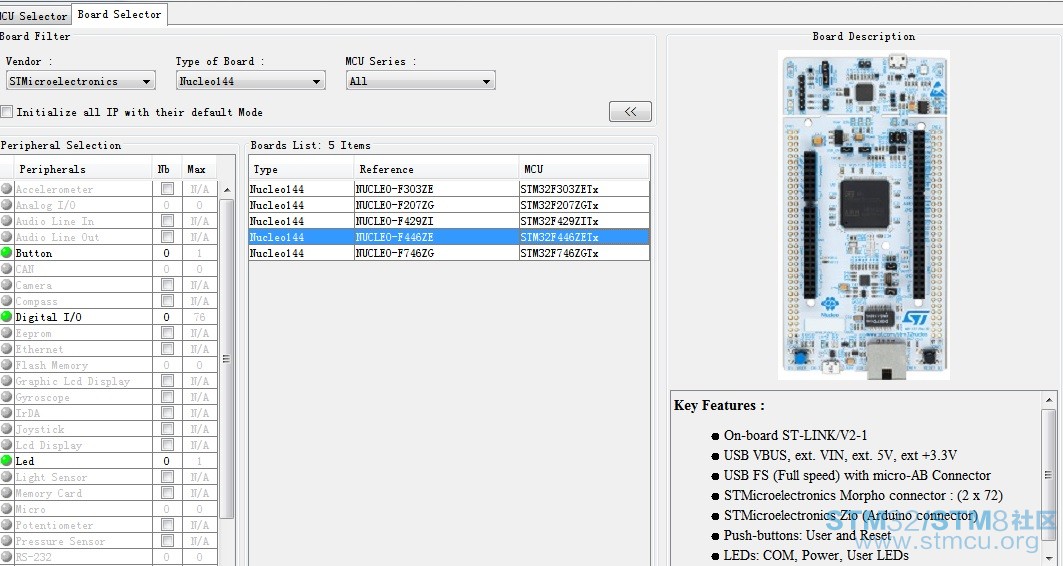The height and width of the screenshot is (566, 1063).
Task: Click the grey status dot beside Memory Card
Action: point(7,493)
